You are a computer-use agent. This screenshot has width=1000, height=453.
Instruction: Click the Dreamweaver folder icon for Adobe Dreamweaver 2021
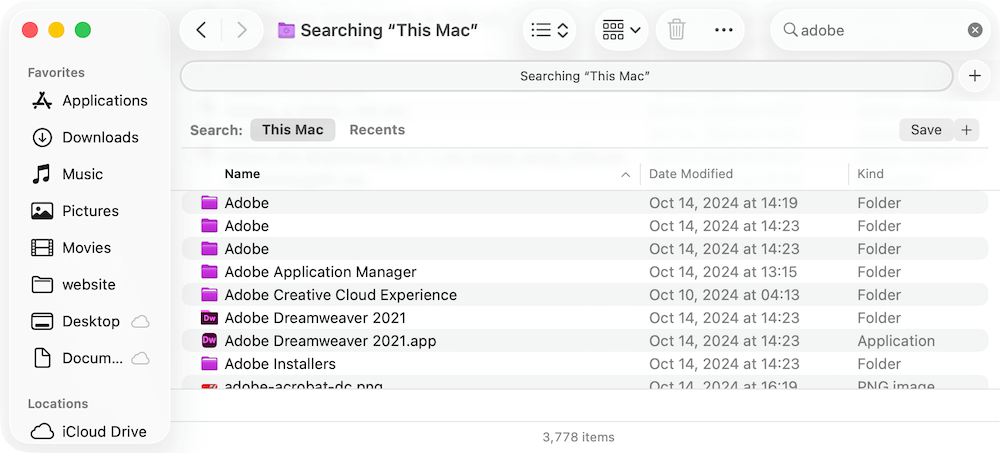[x=209, y=318]
